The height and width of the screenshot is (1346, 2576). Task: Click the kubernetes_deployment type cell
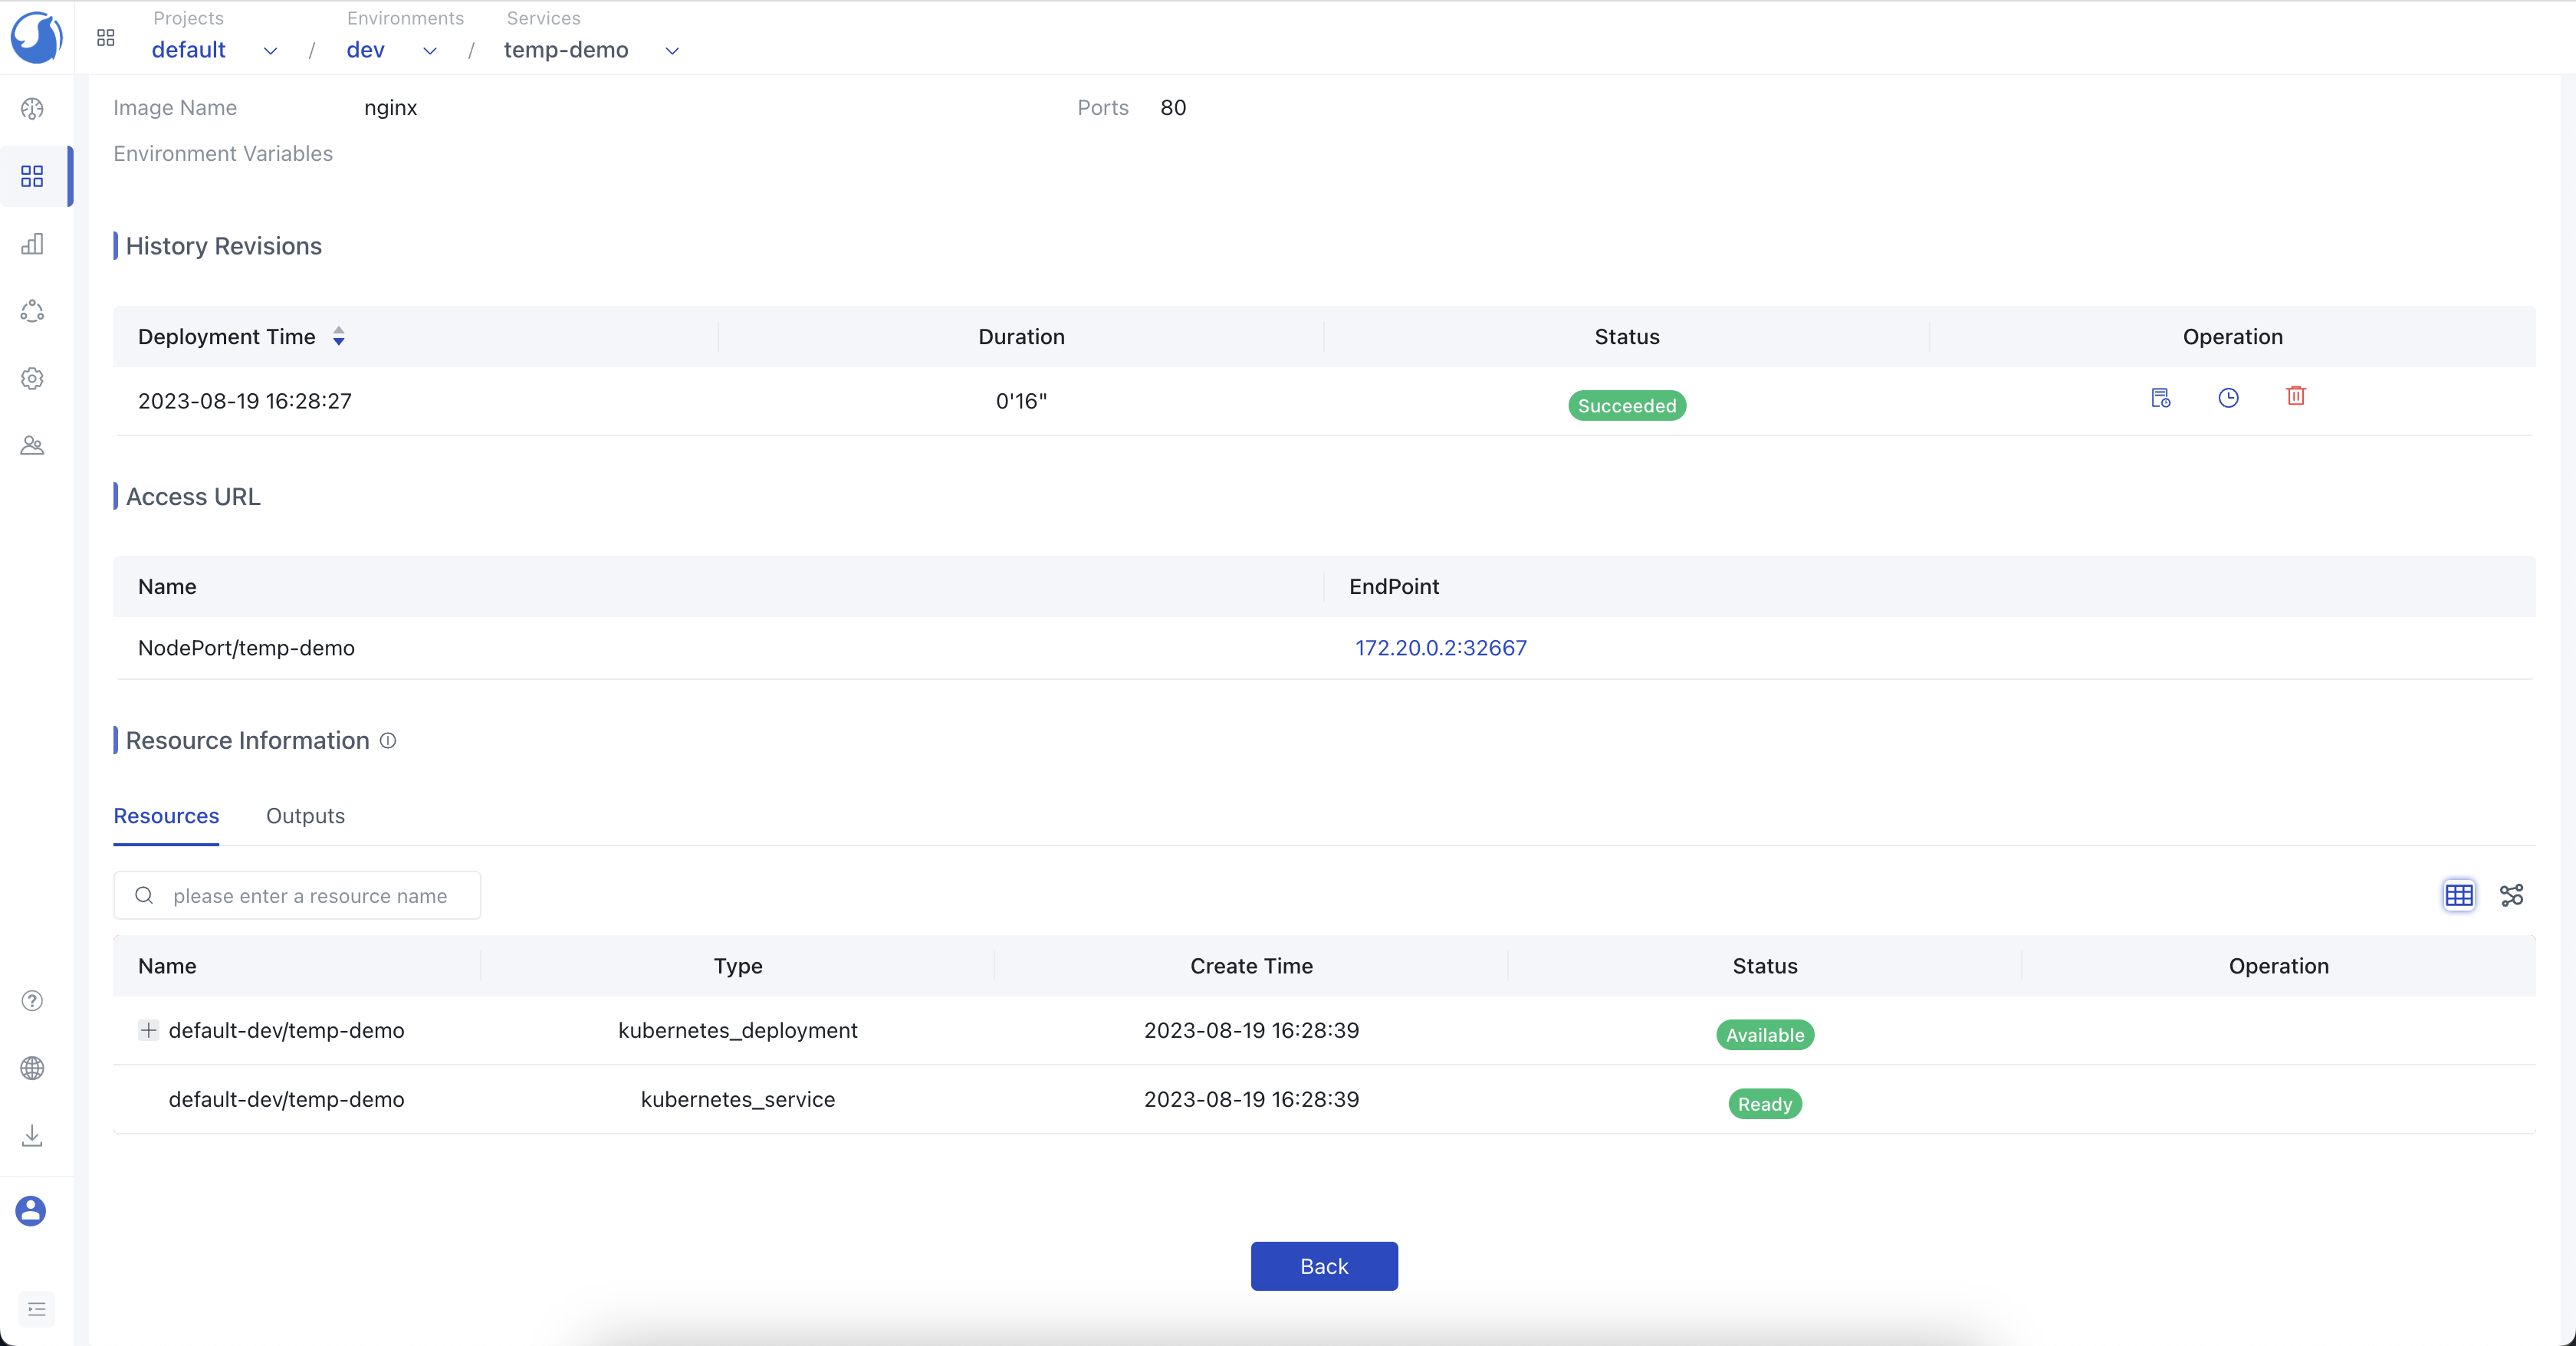click(x=738, y=1030)
